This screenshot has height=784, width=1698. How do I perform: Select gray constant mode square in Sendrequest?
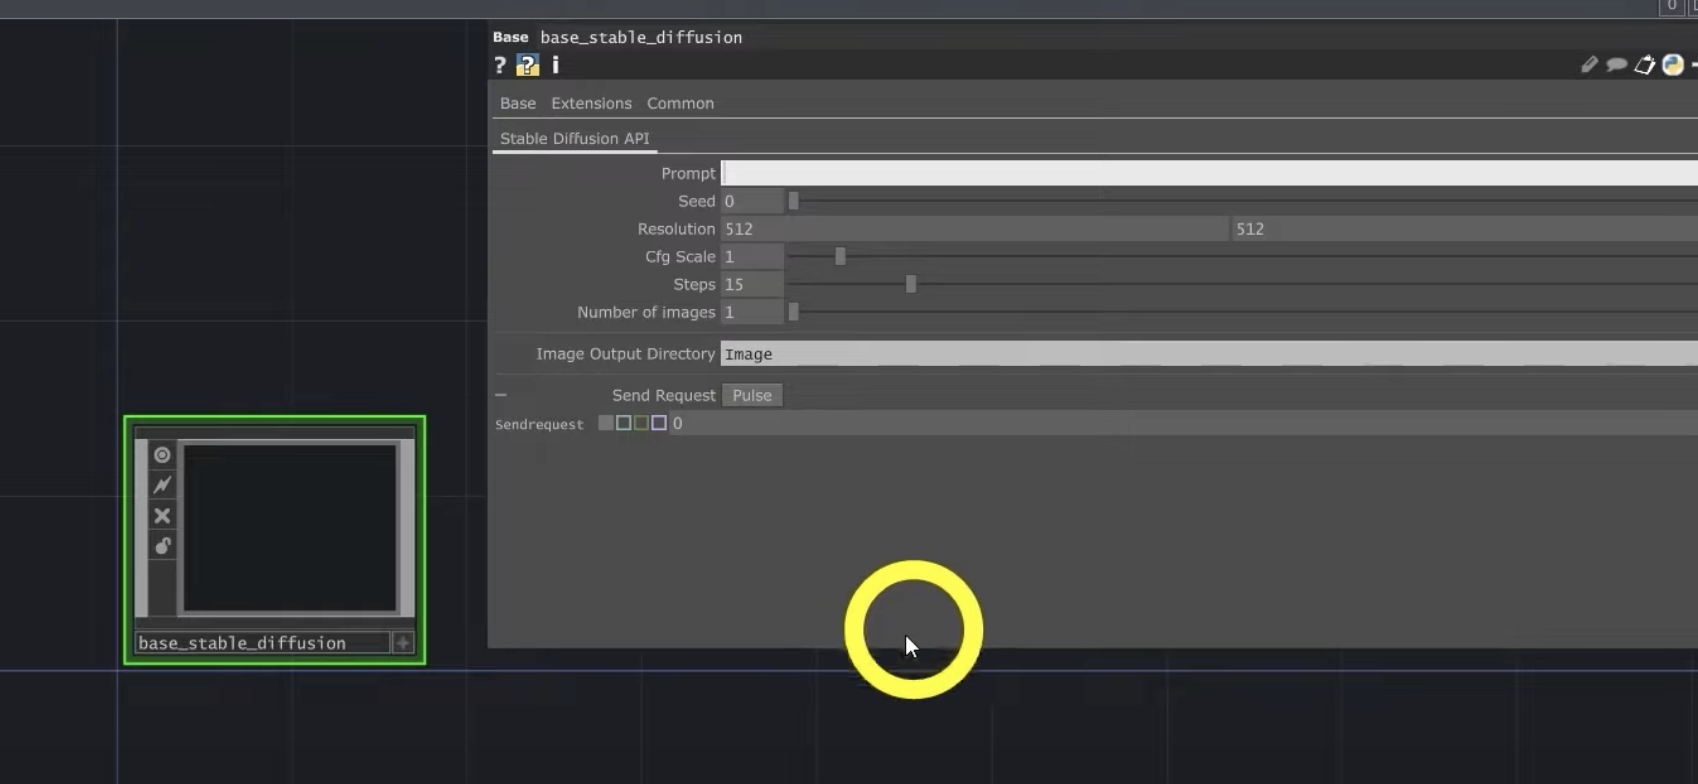click(605, 423)
